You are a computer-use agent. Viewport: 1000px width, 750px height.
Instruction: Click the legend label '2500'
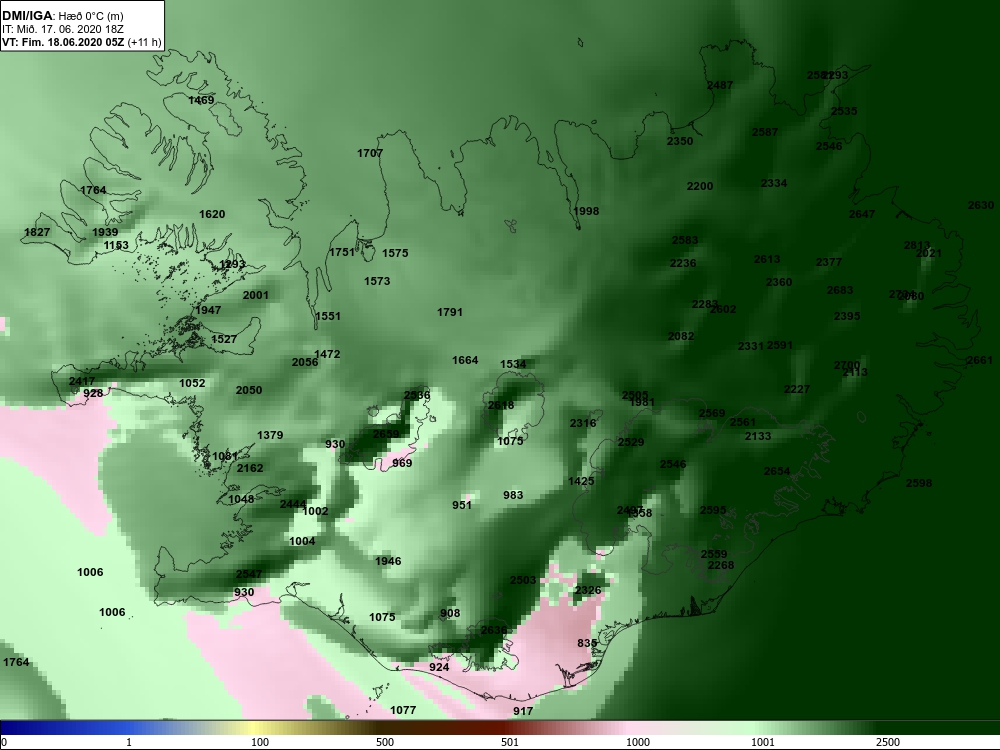pos(887,742)
